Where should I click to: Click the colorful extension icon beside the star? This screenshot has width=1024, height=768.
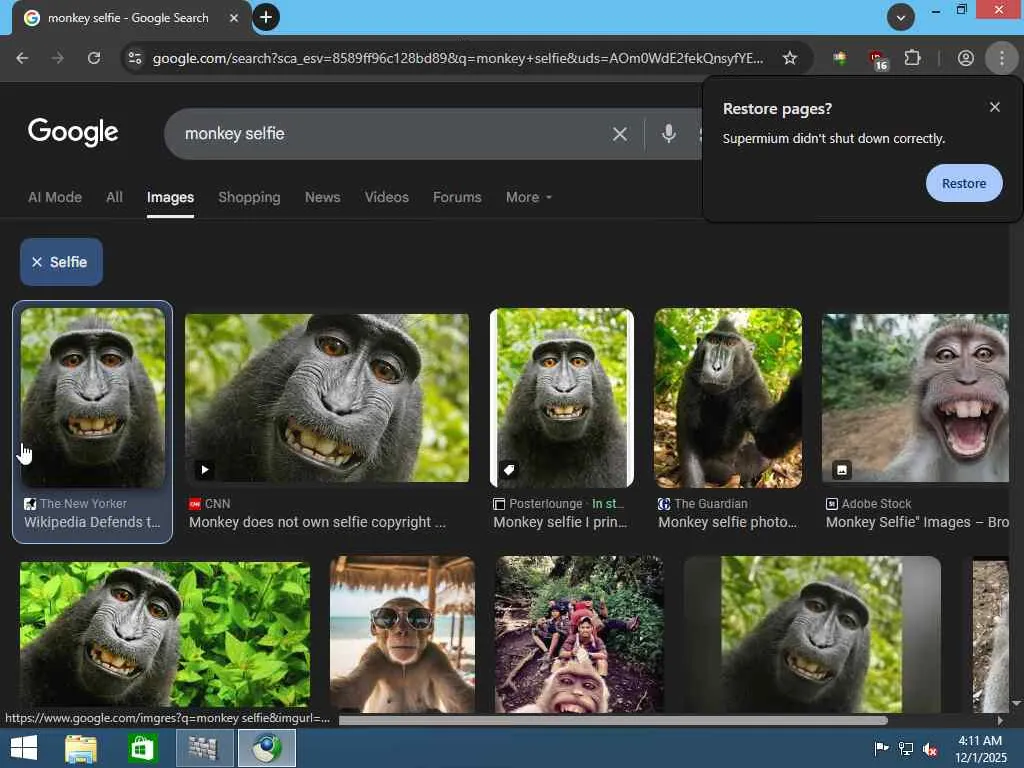pos(840,58)
